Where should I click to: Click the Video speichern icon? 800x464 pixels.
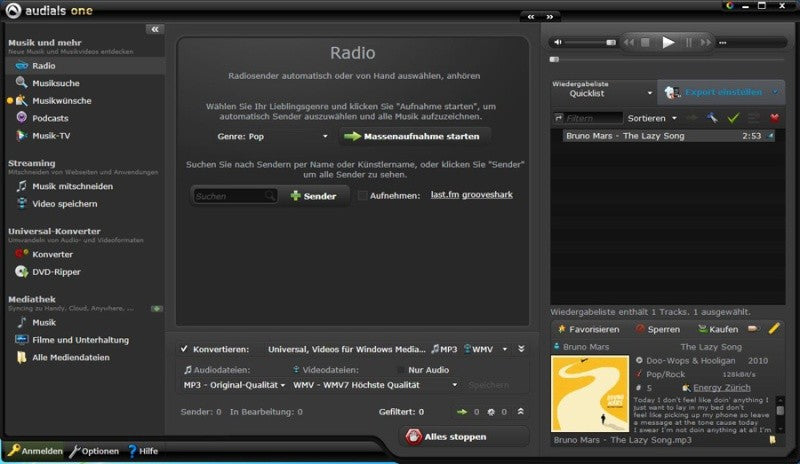tap(21, 203)
